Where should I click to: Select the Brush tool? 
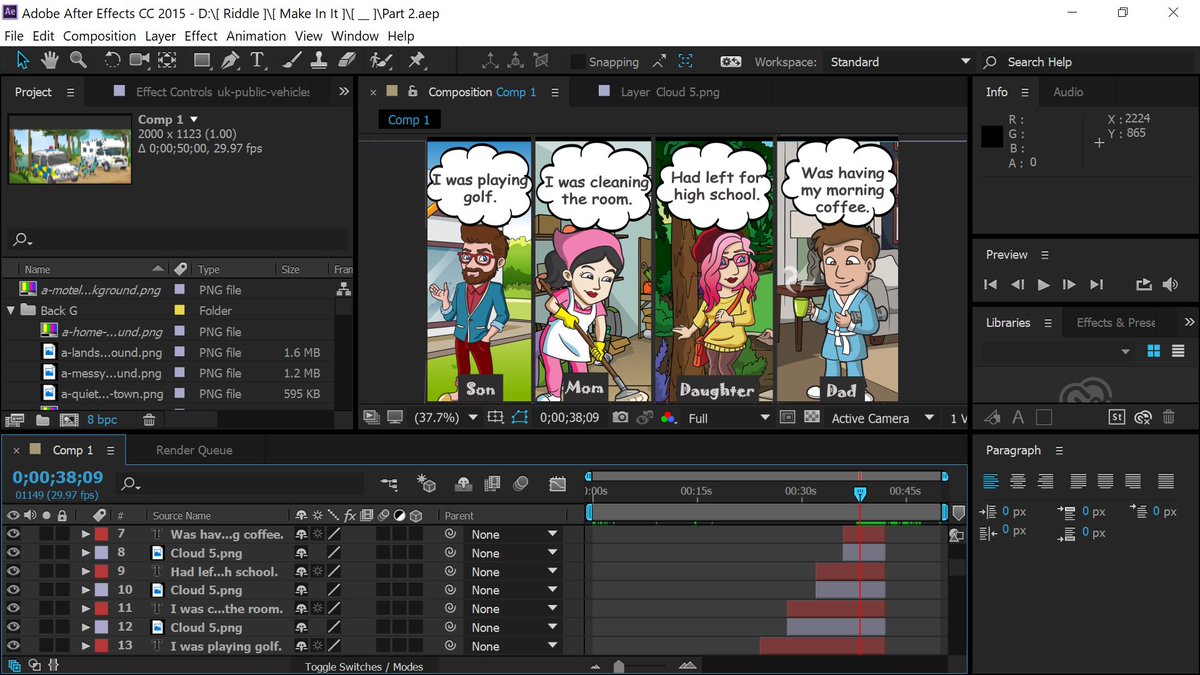(x=292, y=61)
